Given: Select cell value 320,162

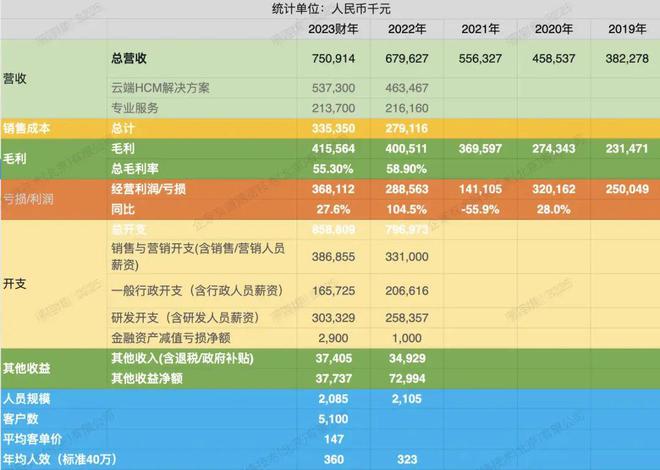Looking at the screenshot, I should tap(554, 189).
